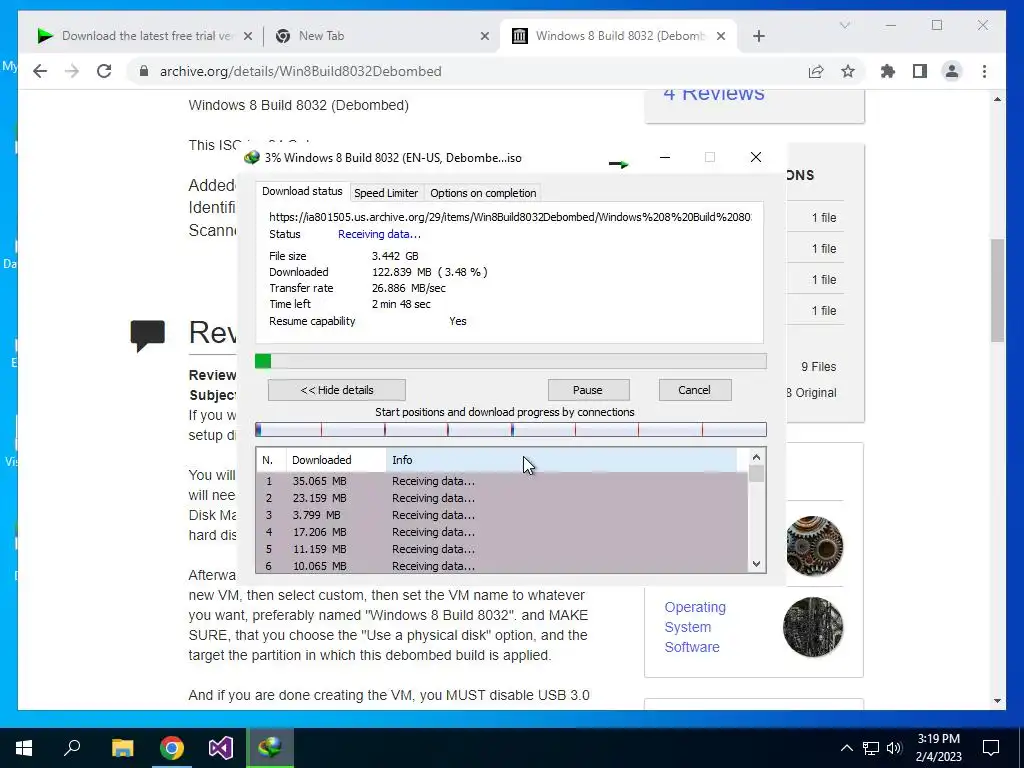
Task: Close the IDM download dialog
Action: point(756,157)
